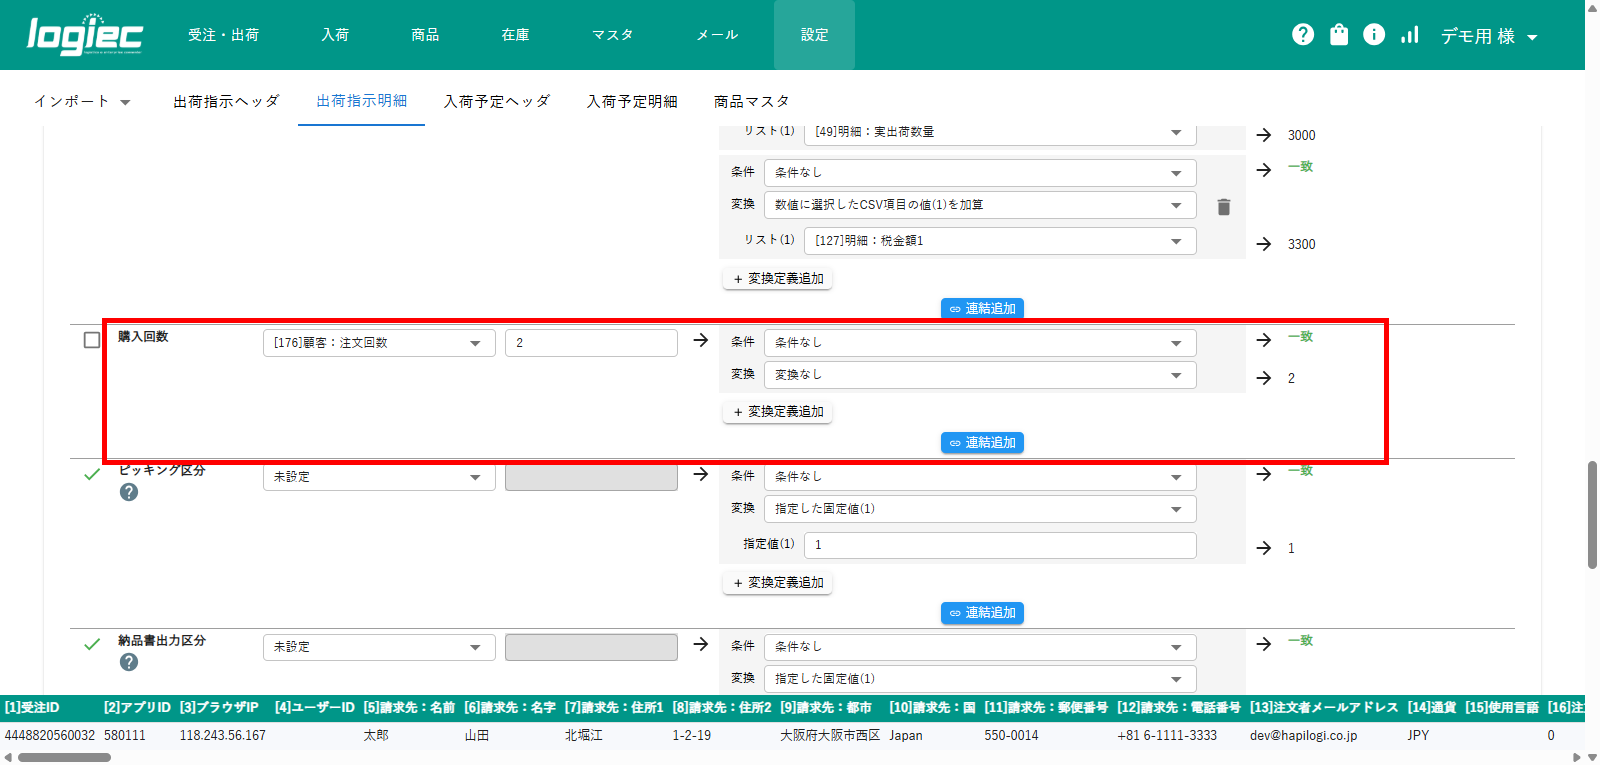Toggle the ピッキング区分 row checkmark
This screenshot has height=765, width=1600.
(92, 474)
